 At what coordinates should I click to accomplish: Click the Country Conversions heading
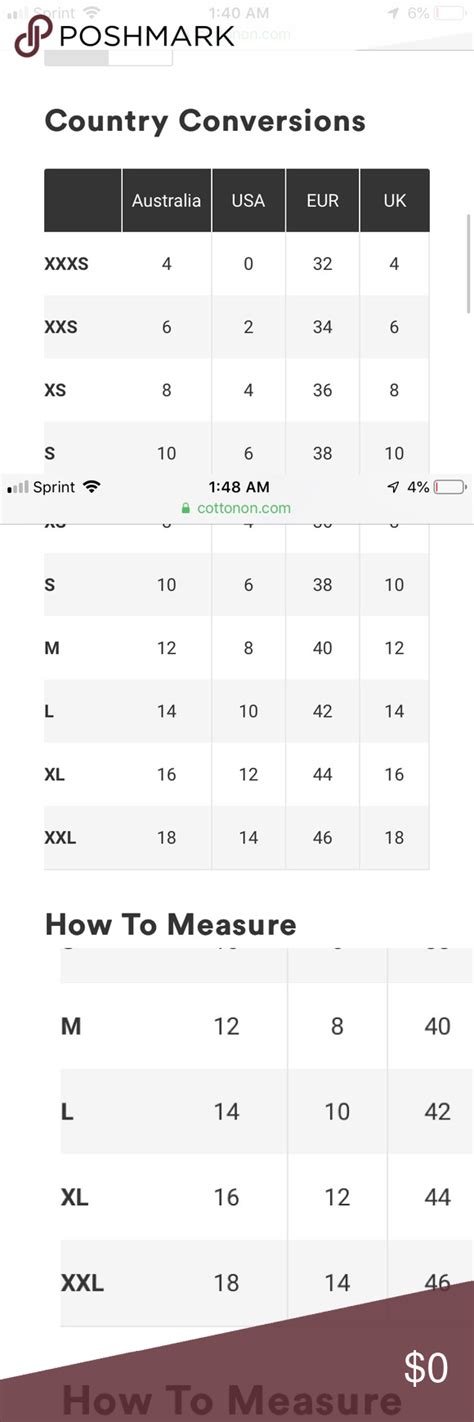(205, 122)
